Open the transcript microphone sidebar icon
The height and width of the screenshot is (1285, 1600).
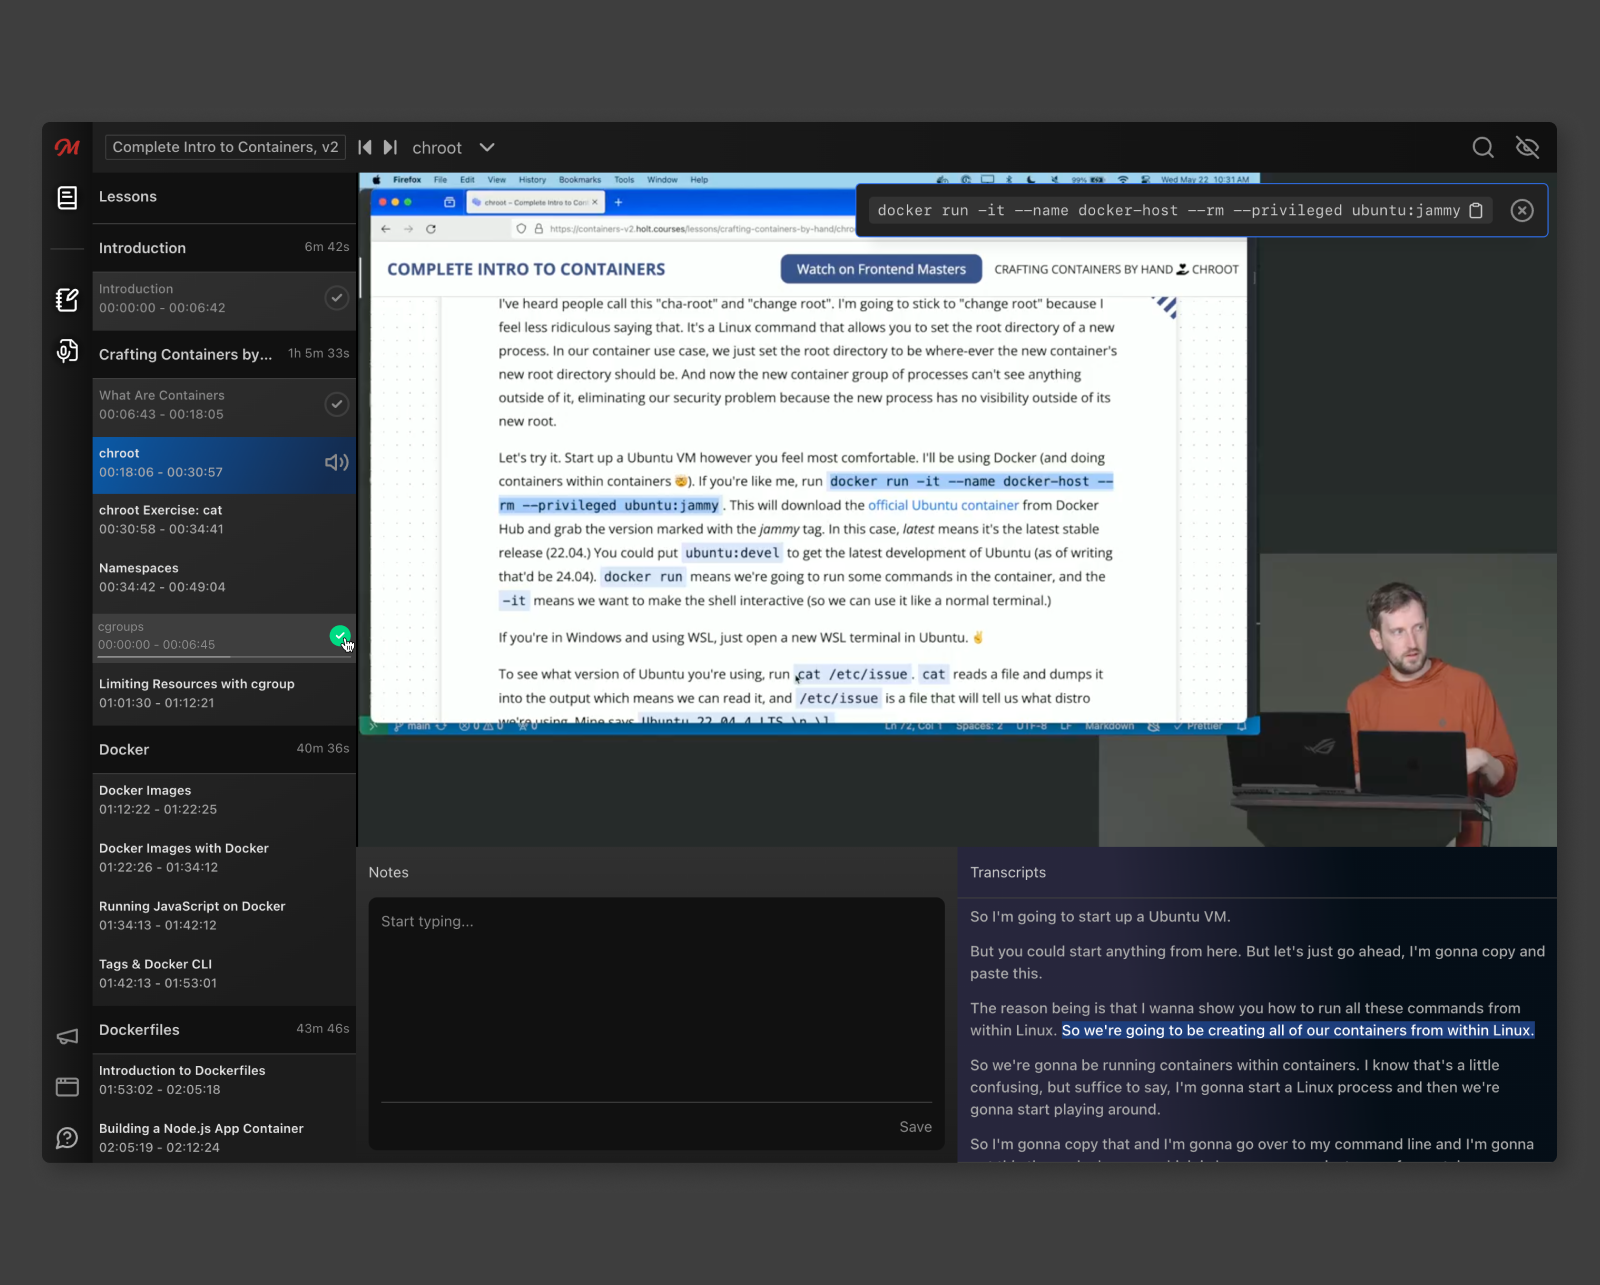click(67, 351)
